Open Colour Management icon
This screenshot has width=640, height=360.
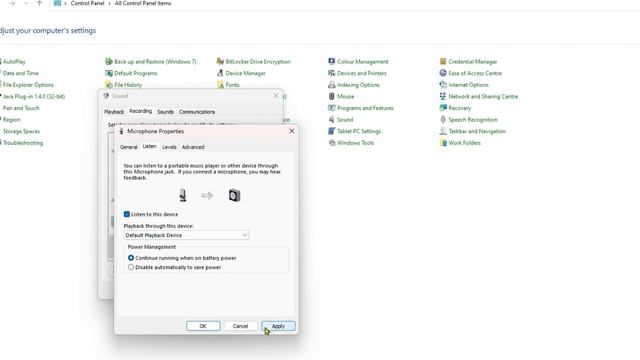[331, 62]
